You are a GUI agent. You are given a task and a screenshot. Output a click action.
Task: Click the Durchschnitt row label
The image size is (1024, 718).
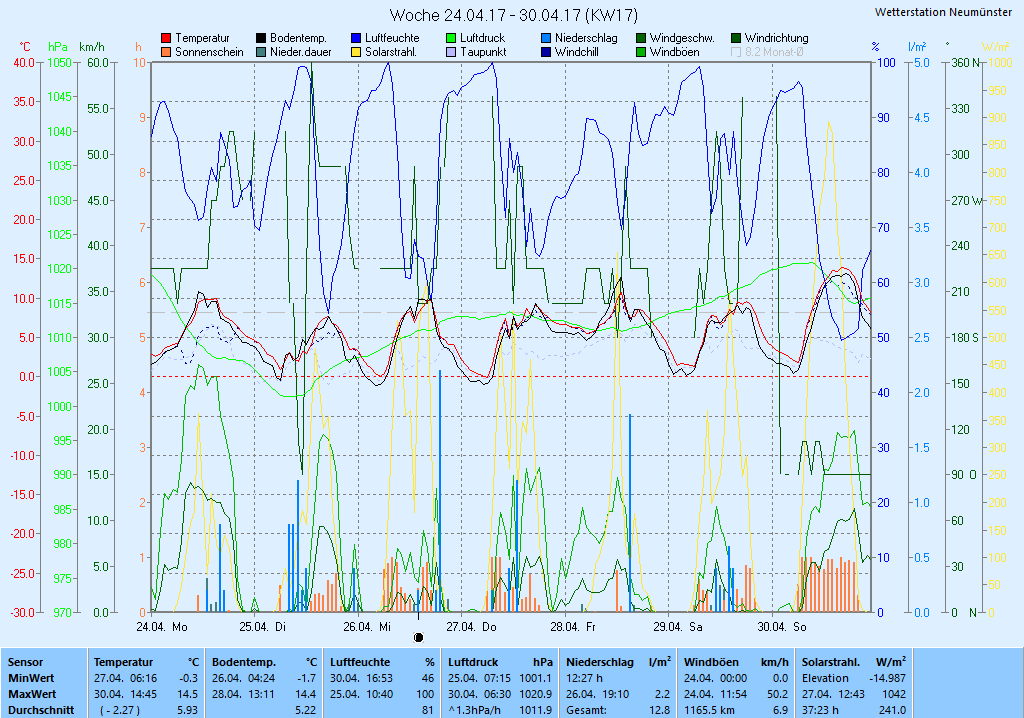pos(41,710)
